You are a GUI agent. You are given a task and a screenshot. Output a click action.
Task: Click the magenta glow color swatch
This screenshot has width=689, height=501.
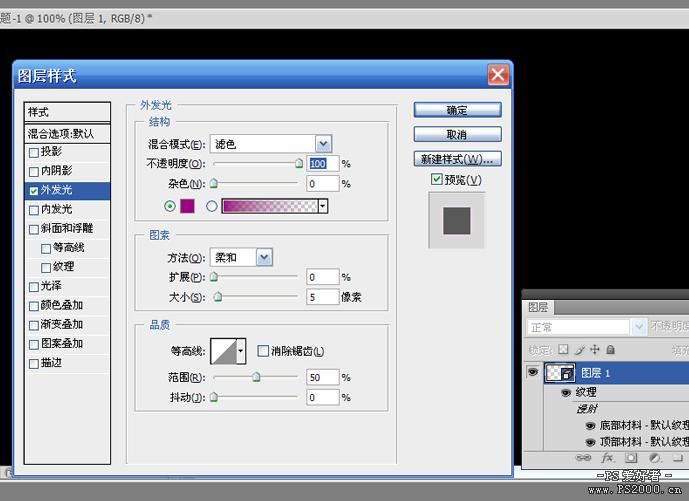[x=187, y=206]
